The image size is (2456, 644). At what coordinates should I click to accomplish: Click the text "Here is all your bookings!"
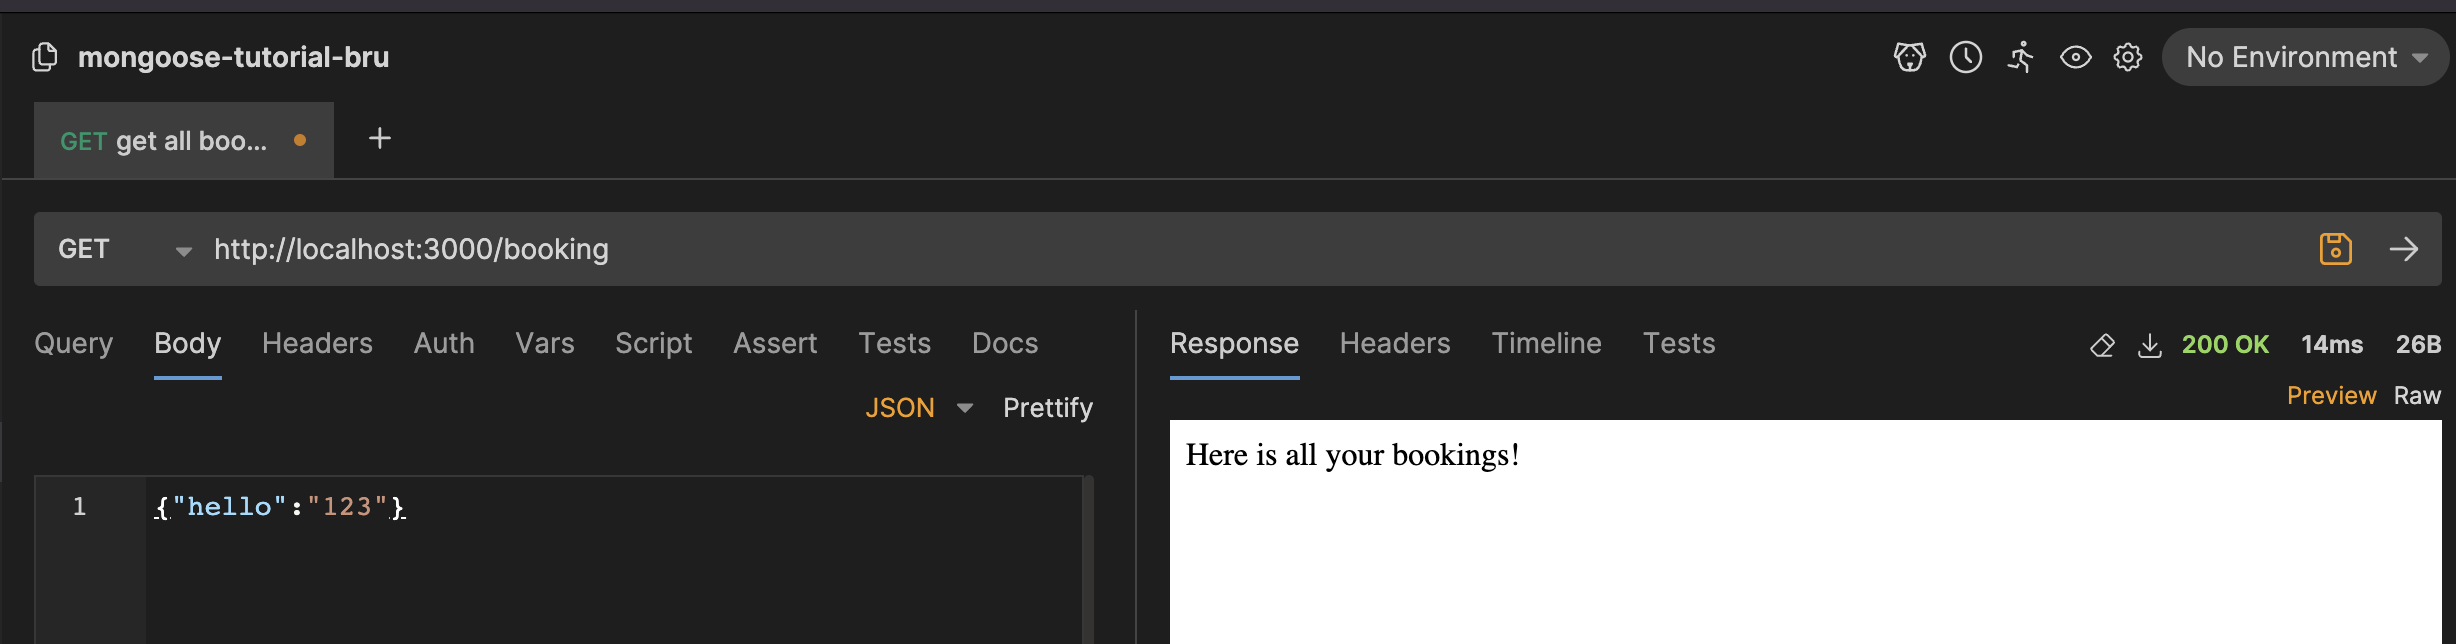coord(1352,455)
